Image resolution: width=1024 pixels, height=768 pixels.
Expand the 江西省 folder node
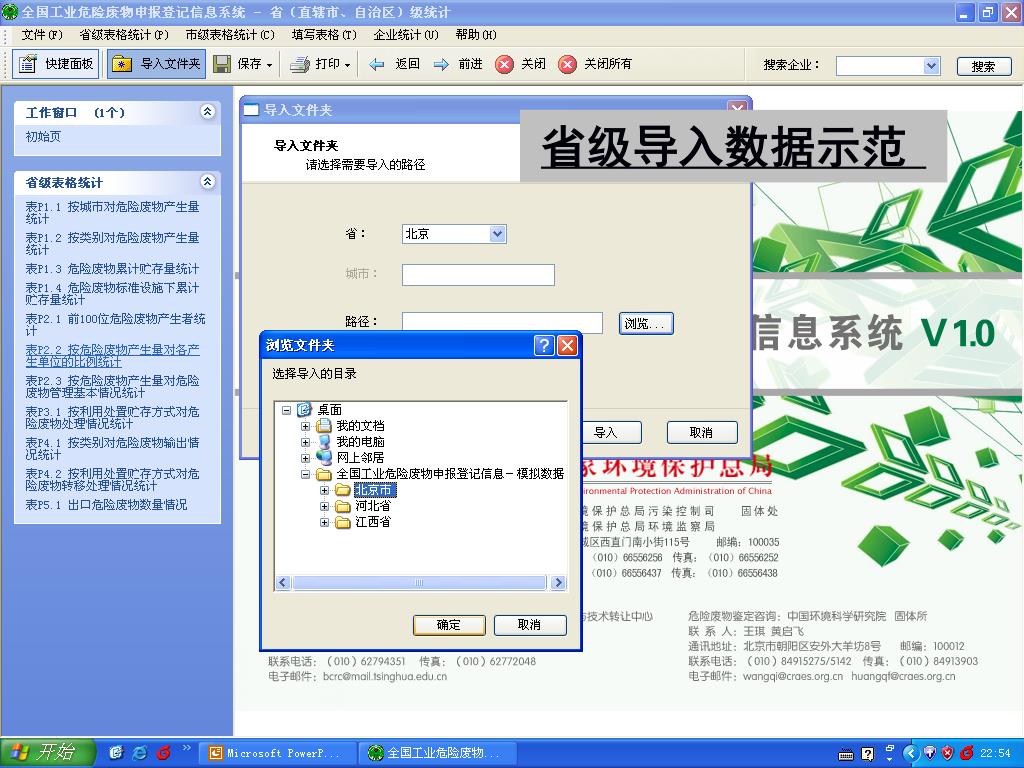[x=324, y=522]
